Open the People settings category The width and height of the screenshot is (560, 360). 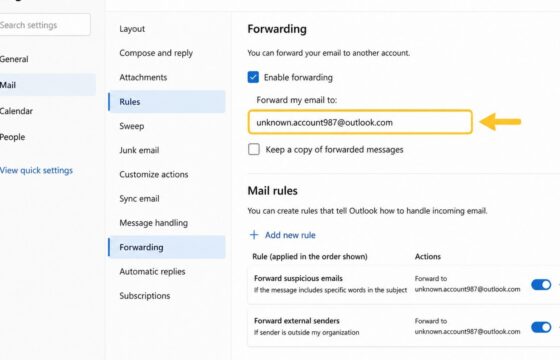click(12, 137)
